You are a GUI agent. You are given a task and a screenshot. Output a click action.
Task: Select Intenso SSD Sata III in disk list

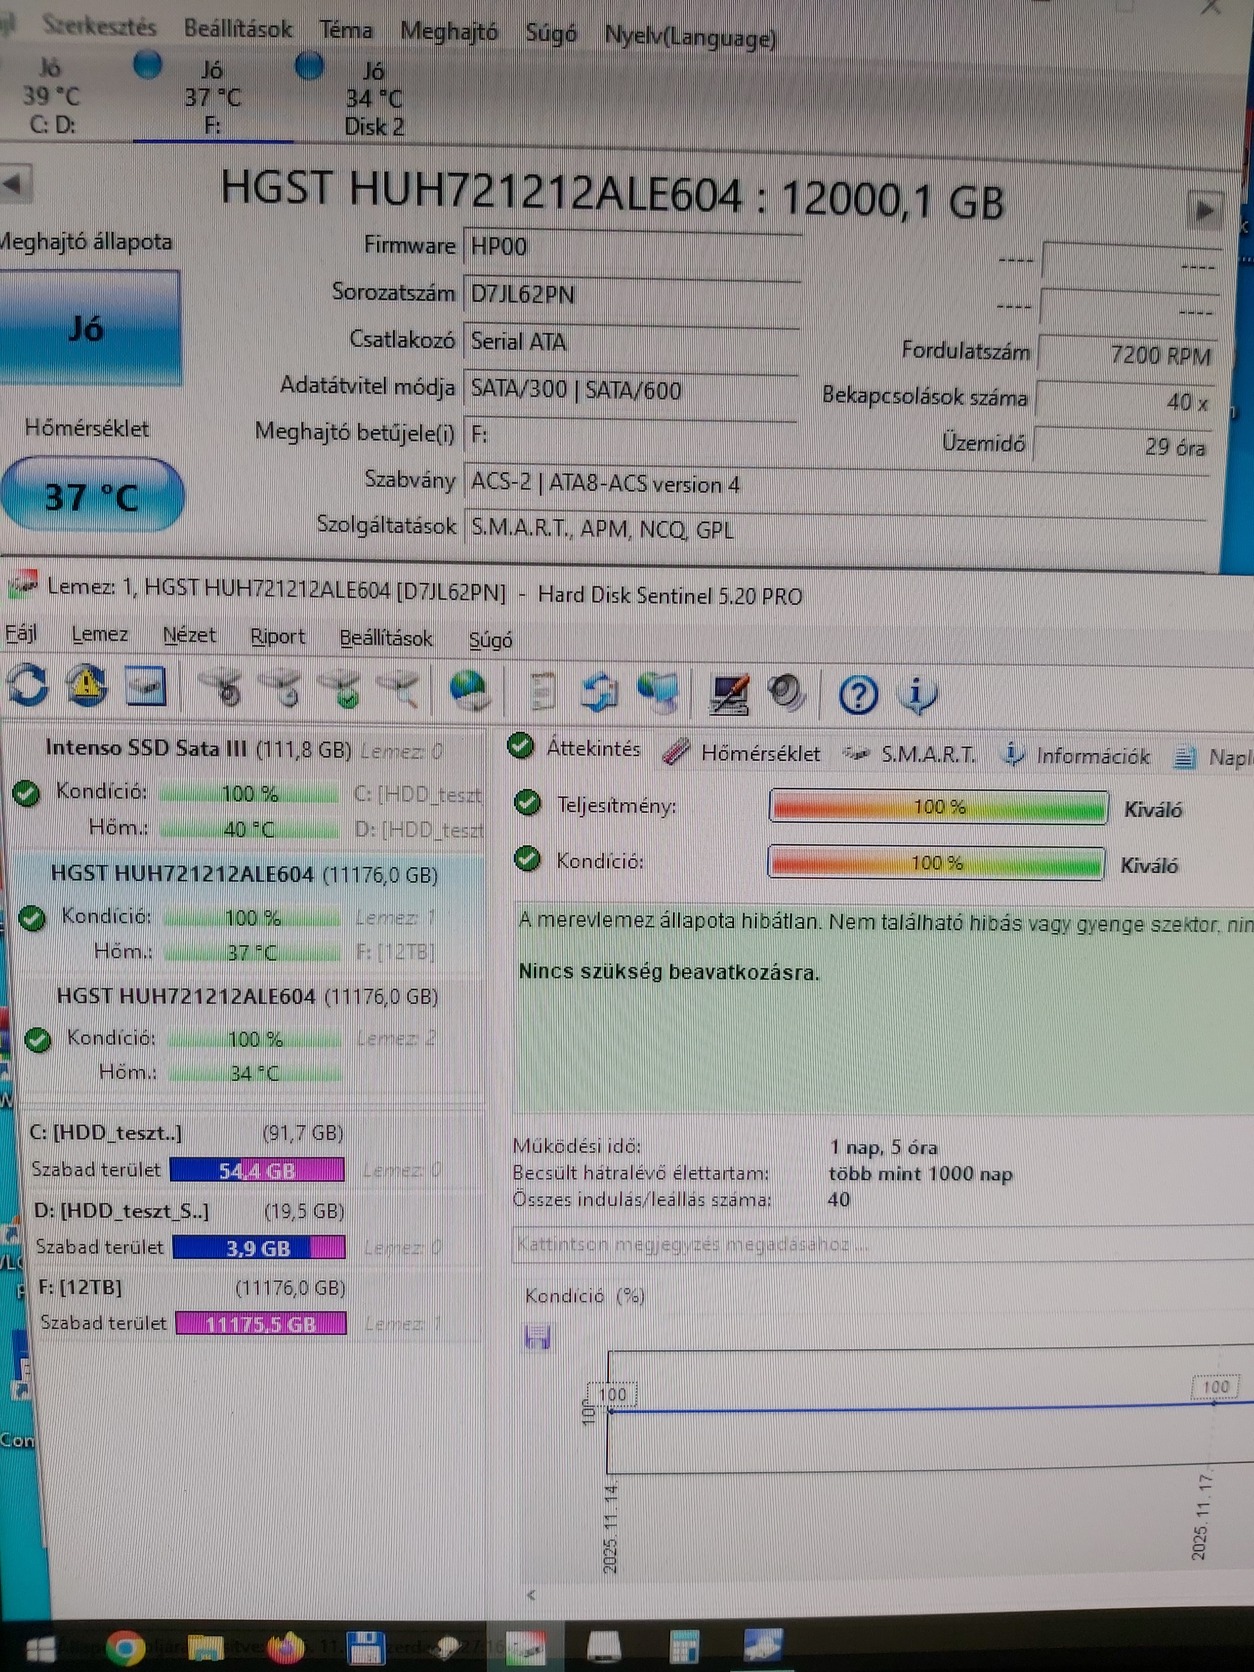click(x=245, y=788)
